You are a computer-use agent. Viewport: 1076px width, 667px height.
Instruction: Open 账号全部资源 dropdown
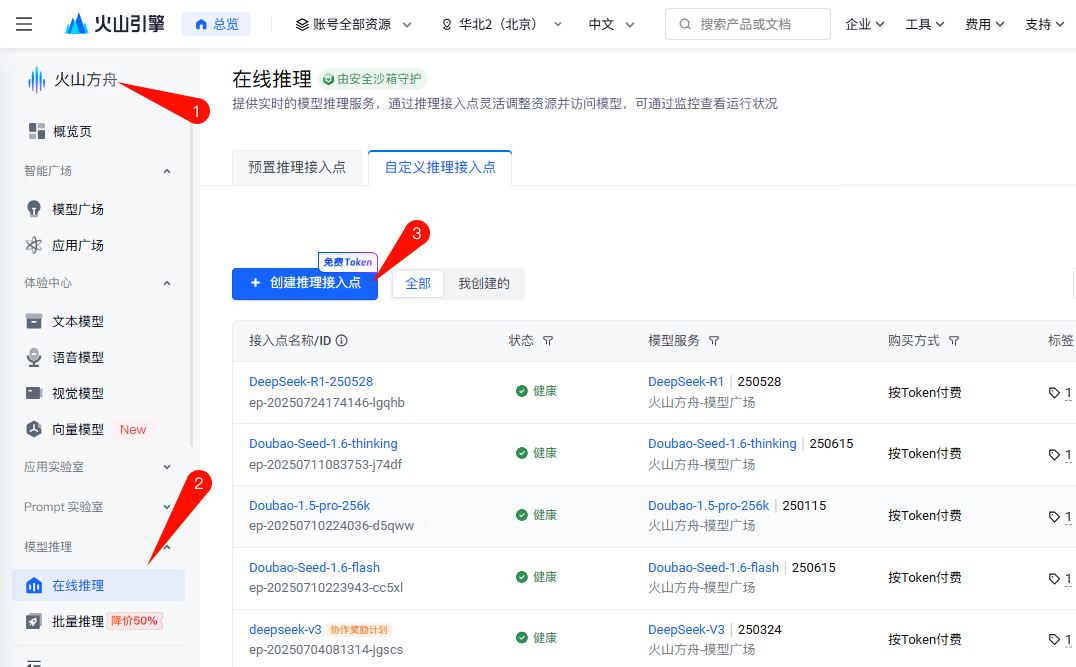point(353,24)
